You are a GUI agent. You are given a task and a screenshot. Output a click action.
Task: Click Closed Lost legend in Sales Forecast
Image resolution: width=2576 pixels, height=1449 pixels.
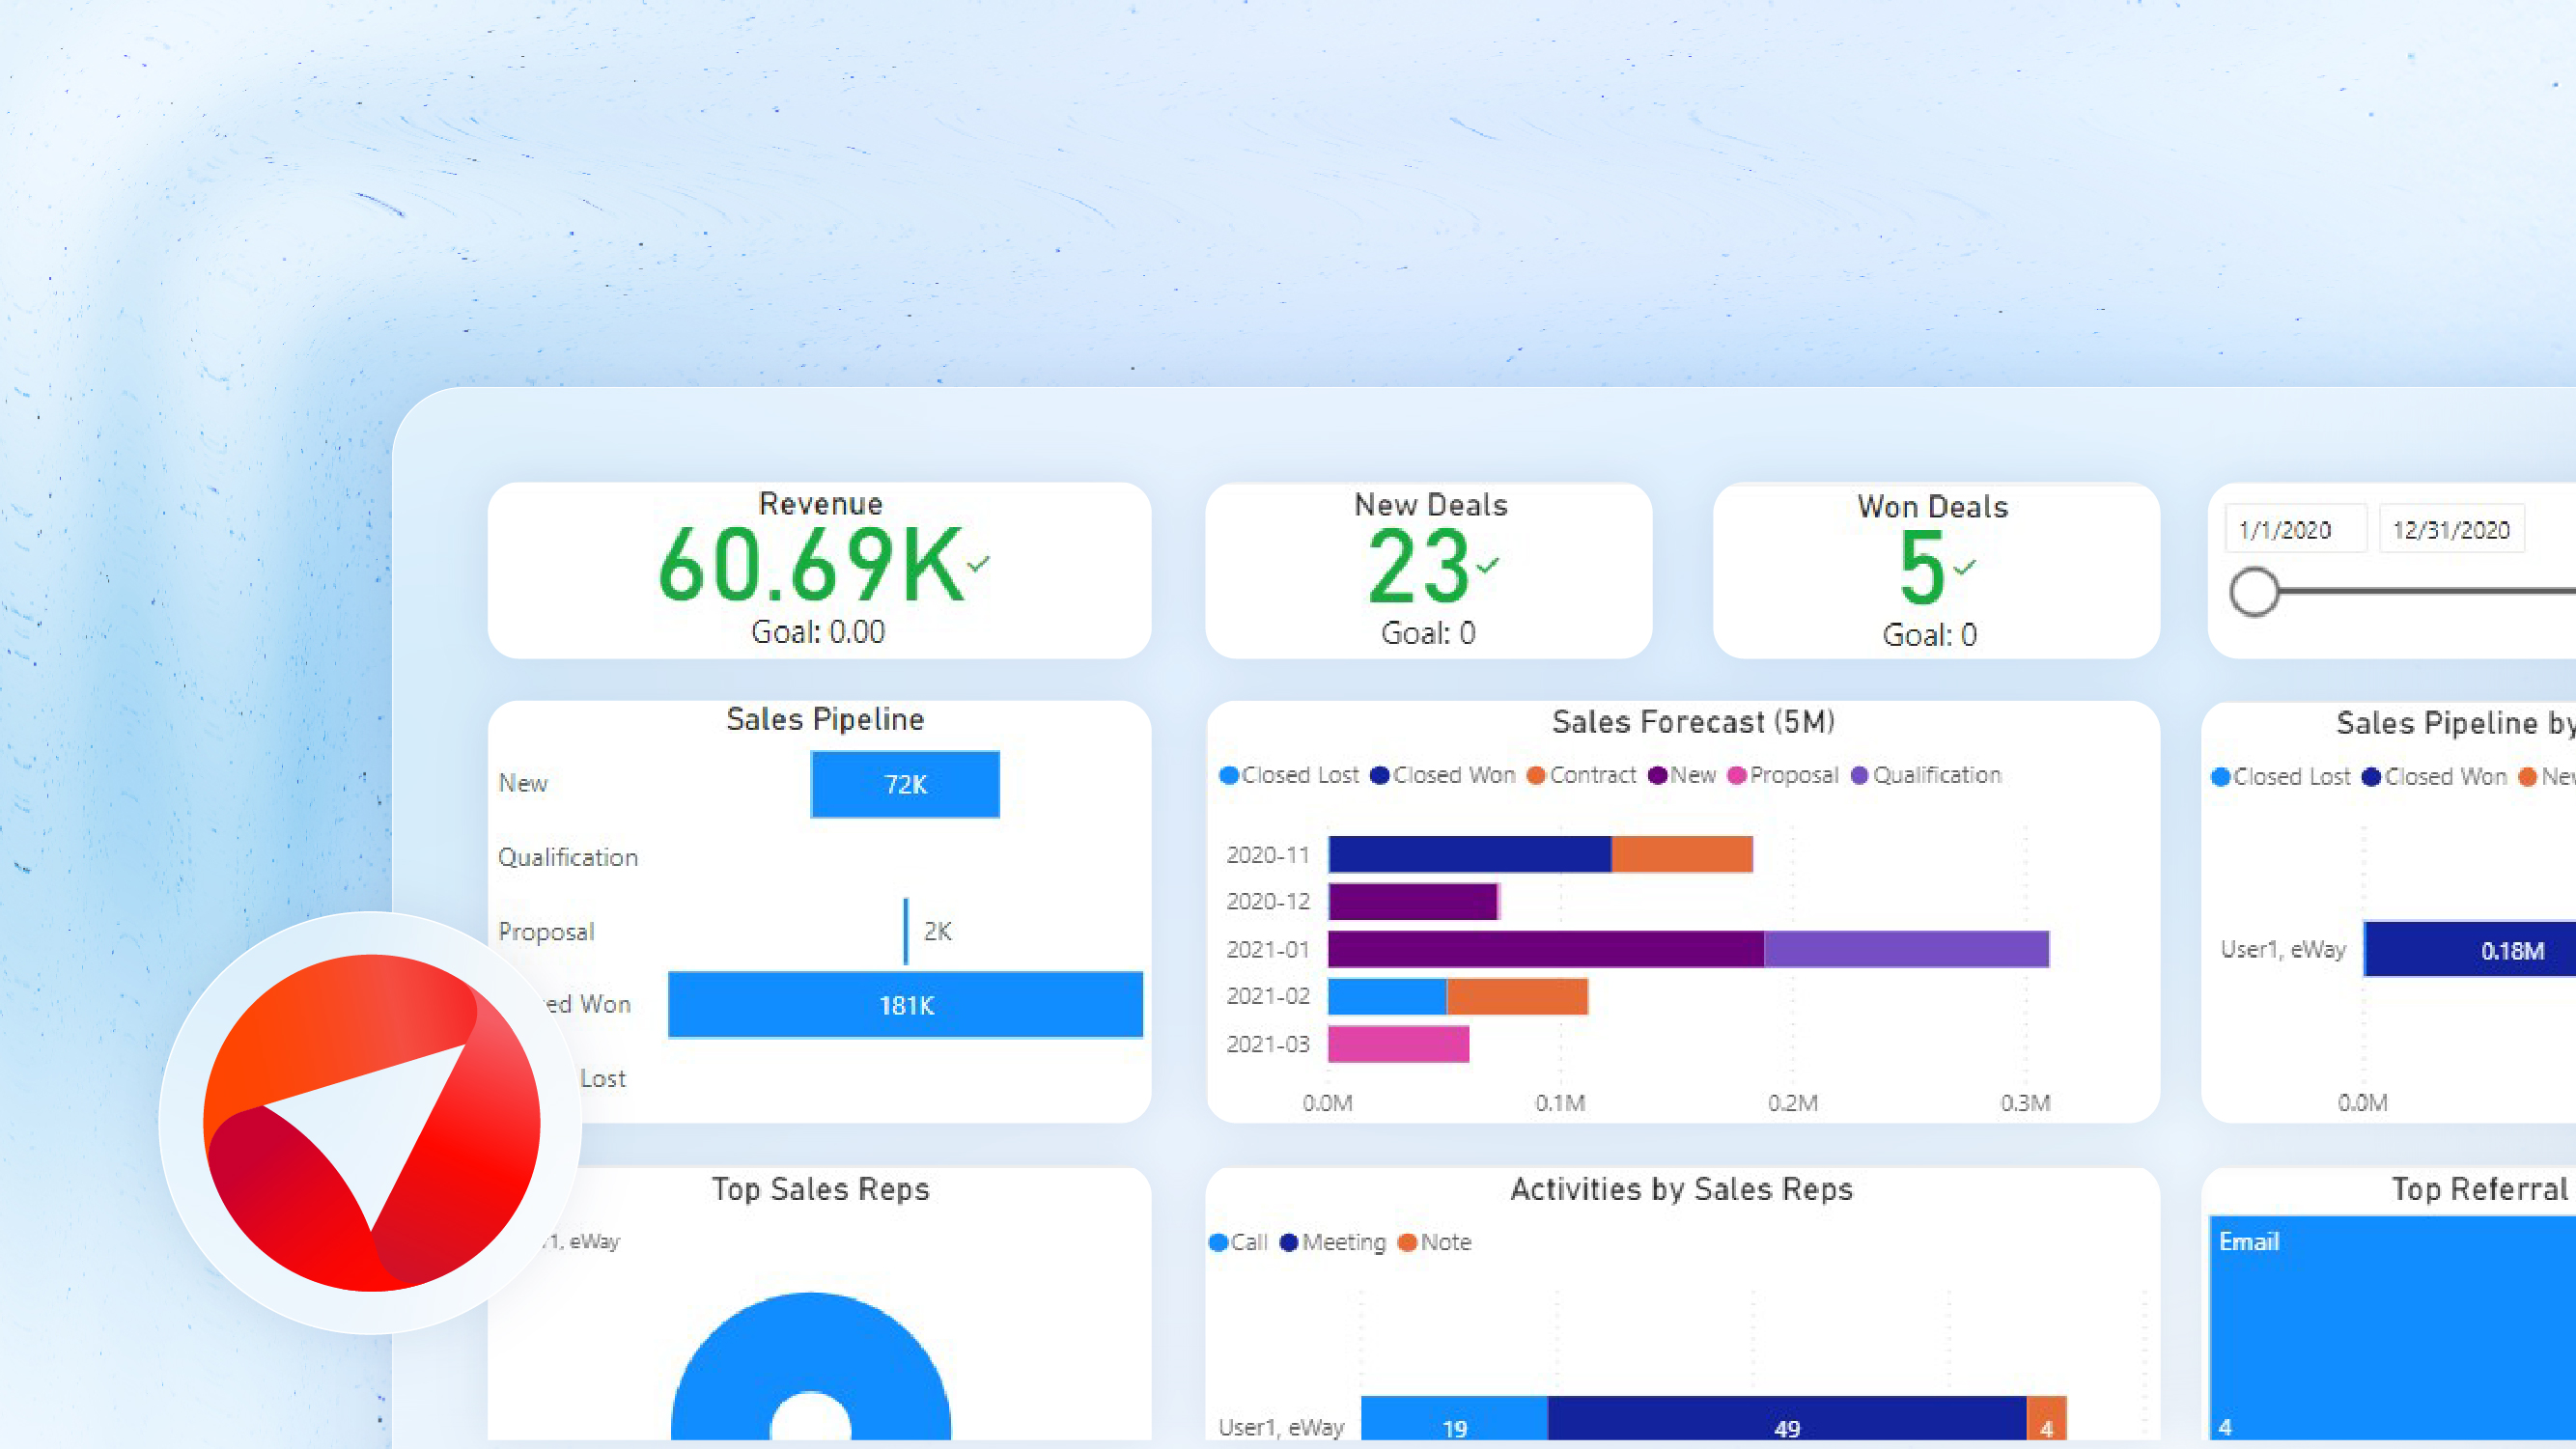pyautogui.click(x=1289, y=775)
